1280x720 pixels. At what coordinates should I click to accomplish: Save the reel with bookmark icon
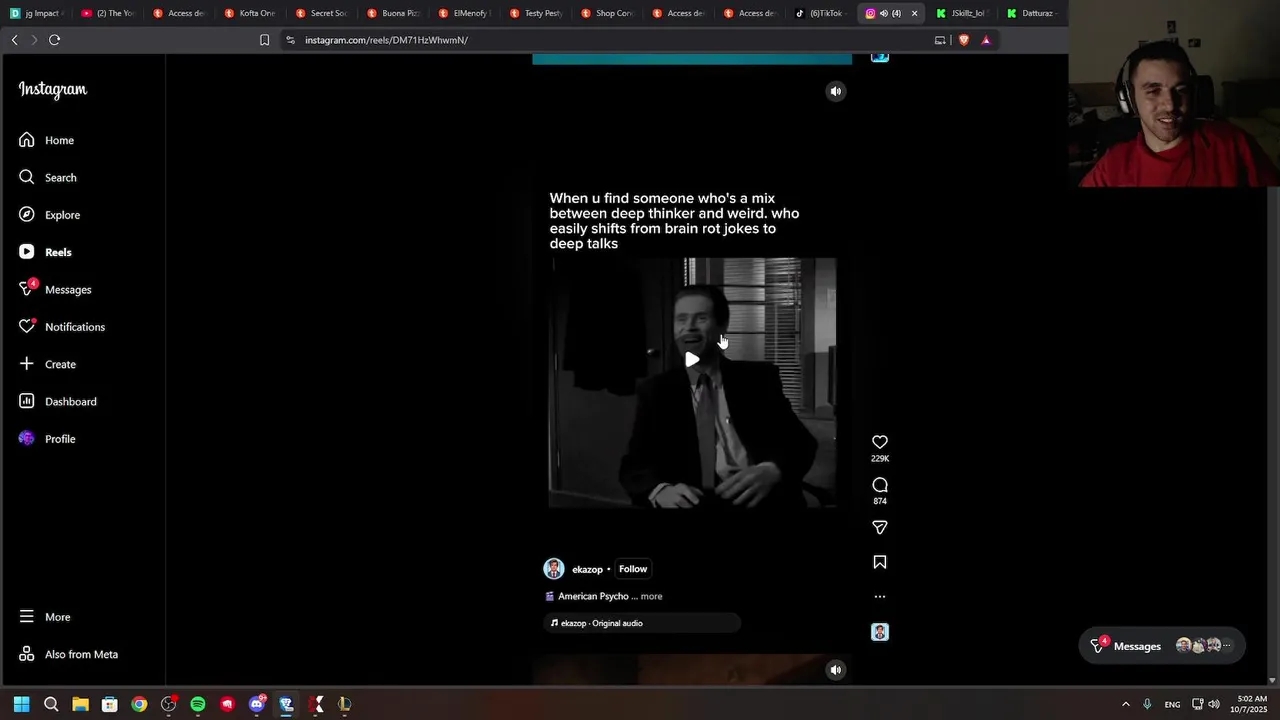pos(880,562)
